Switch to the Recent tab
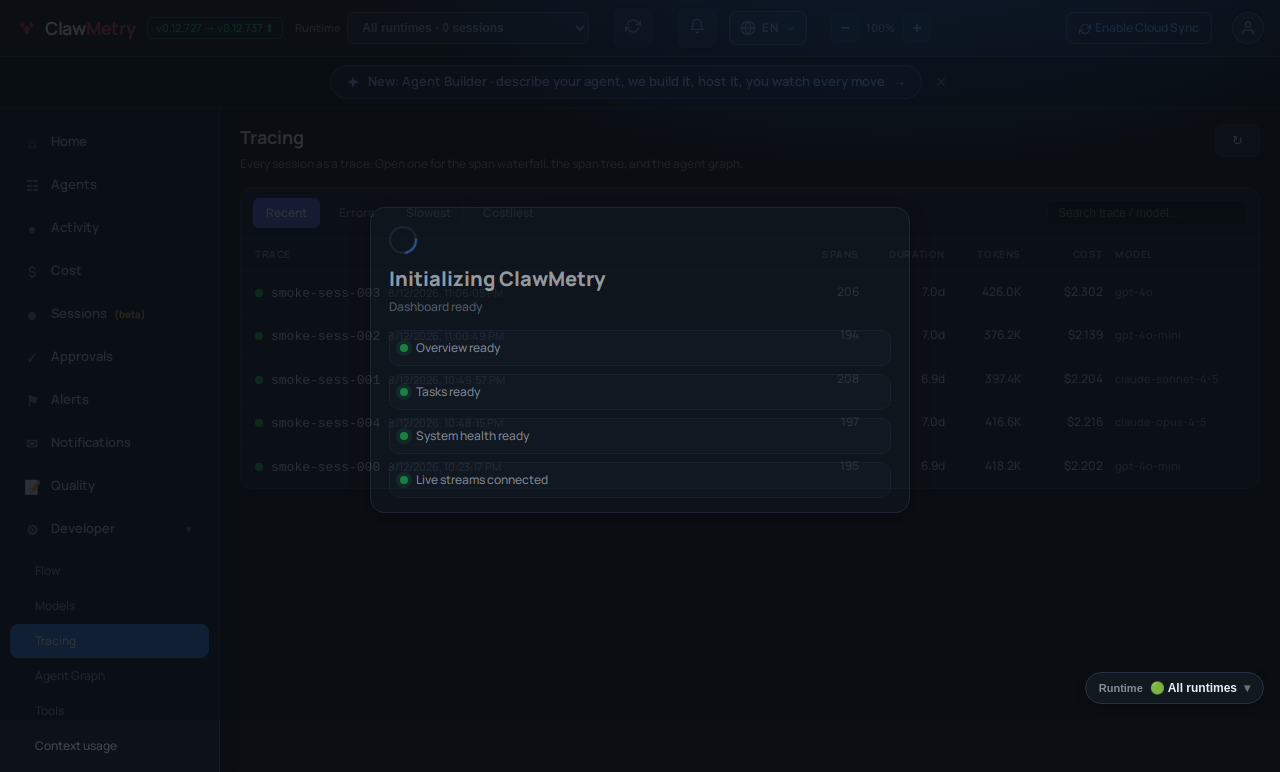This screenshot has width=1280, height=772. [286, 213]
